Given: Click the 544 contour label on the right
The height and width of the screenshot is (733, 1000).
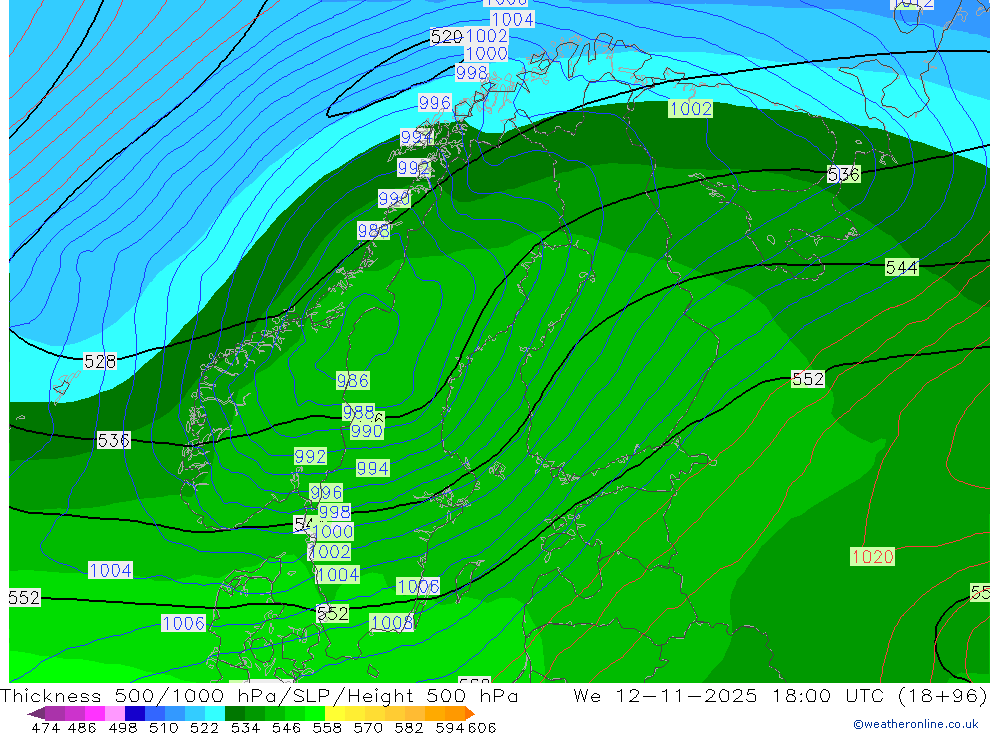Looking at the screenshot, I should [902, 267].
